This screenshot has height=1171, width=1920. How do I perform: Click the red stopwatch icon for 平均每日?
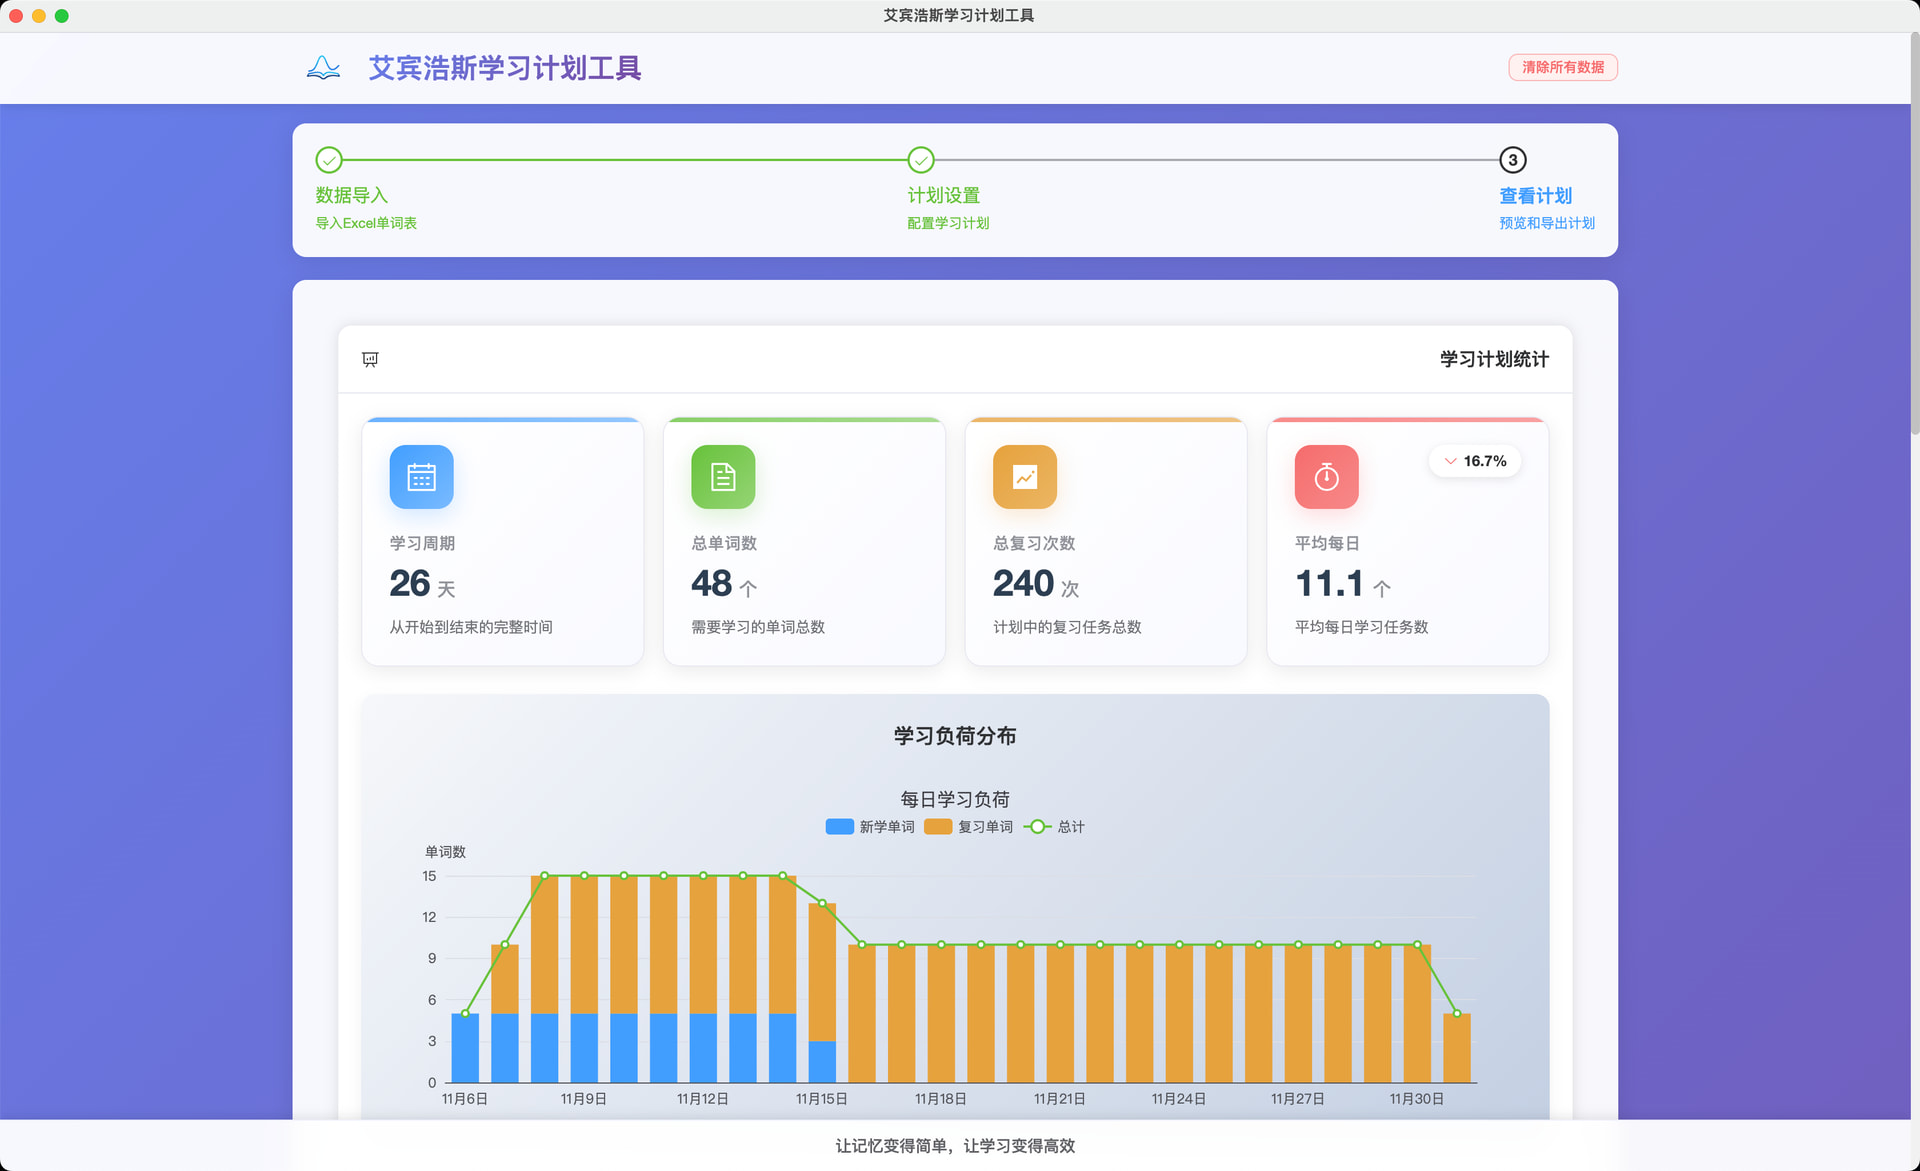pos(1327,477)
